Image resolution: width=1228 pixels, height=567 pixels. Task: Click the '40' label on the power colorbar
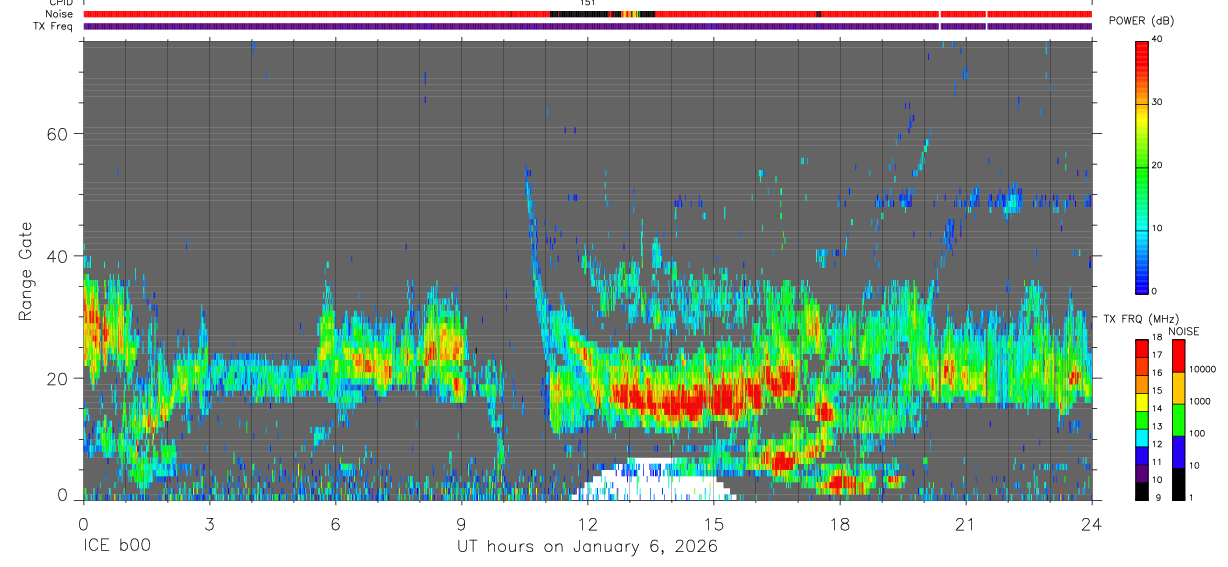[1158, 40]
